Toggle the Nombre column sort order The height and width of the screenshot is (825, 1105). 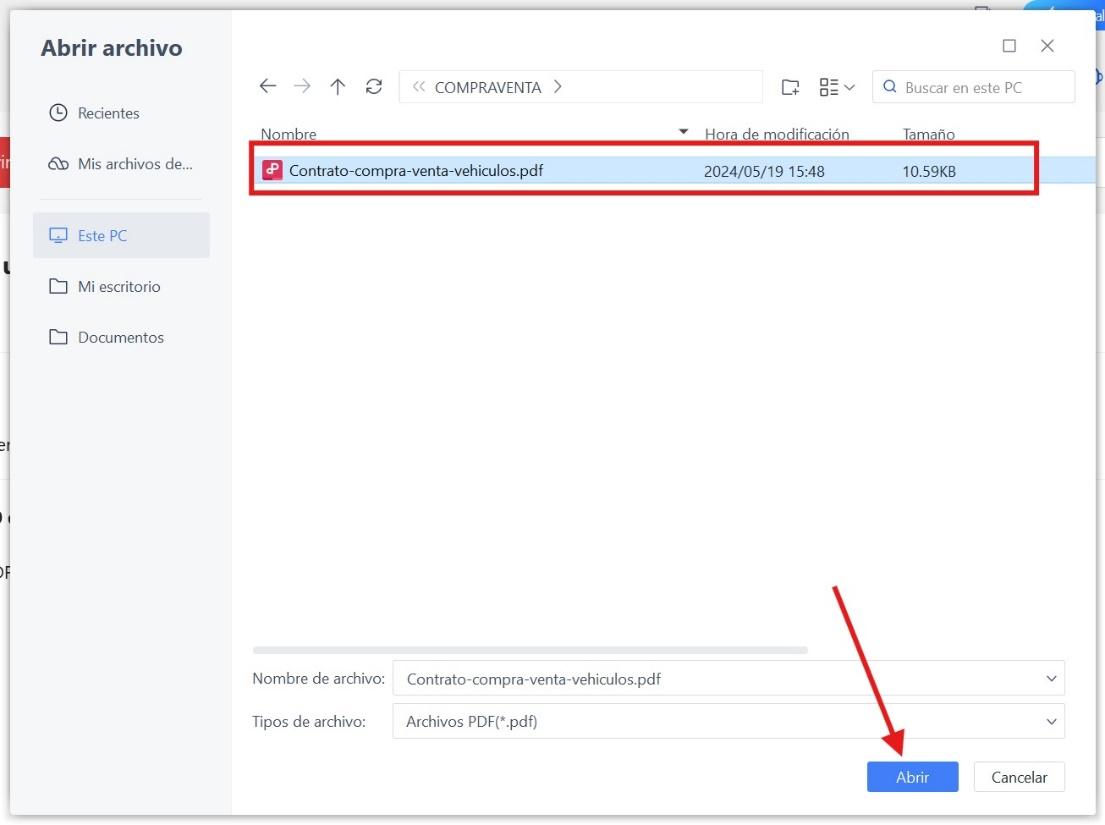pyautogui.click(x=683, y=131)
